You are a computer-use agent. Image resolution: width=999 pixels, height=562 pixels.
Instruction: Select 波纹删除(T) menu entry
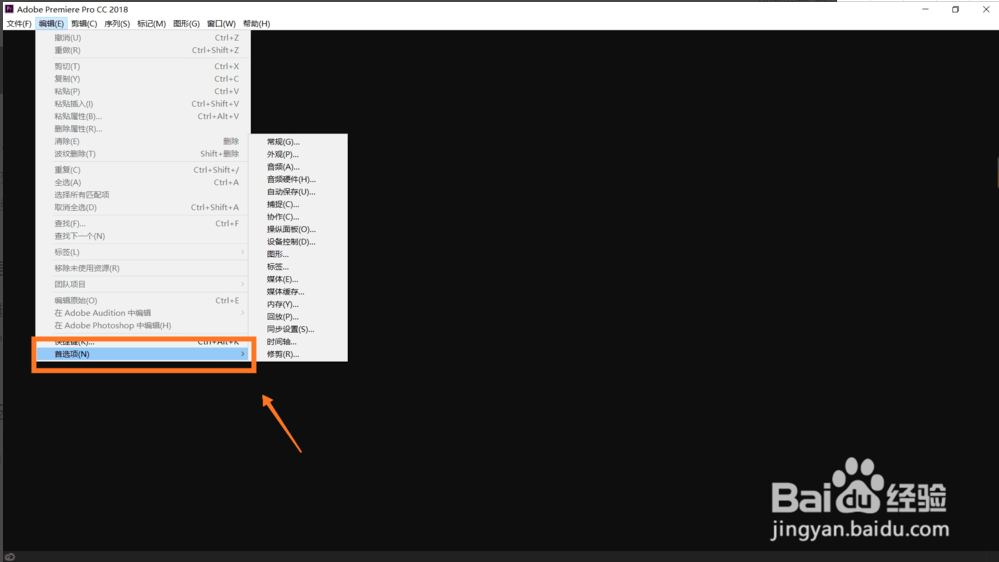click(143, 154)
